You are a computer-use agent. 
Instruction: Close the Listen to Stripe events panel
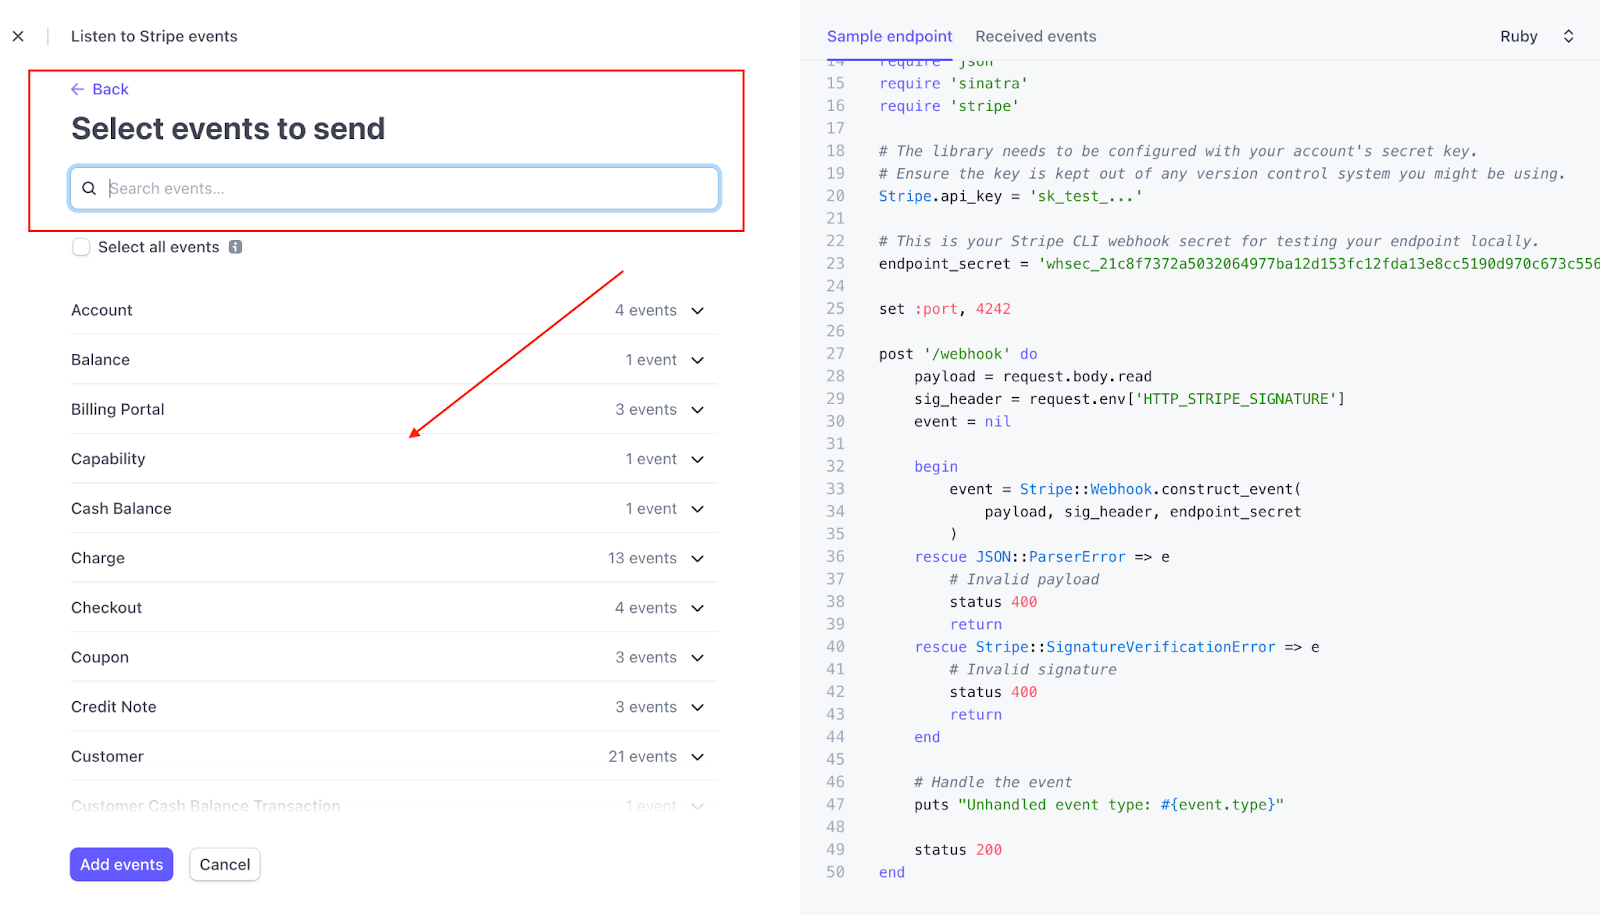point(18,36)
